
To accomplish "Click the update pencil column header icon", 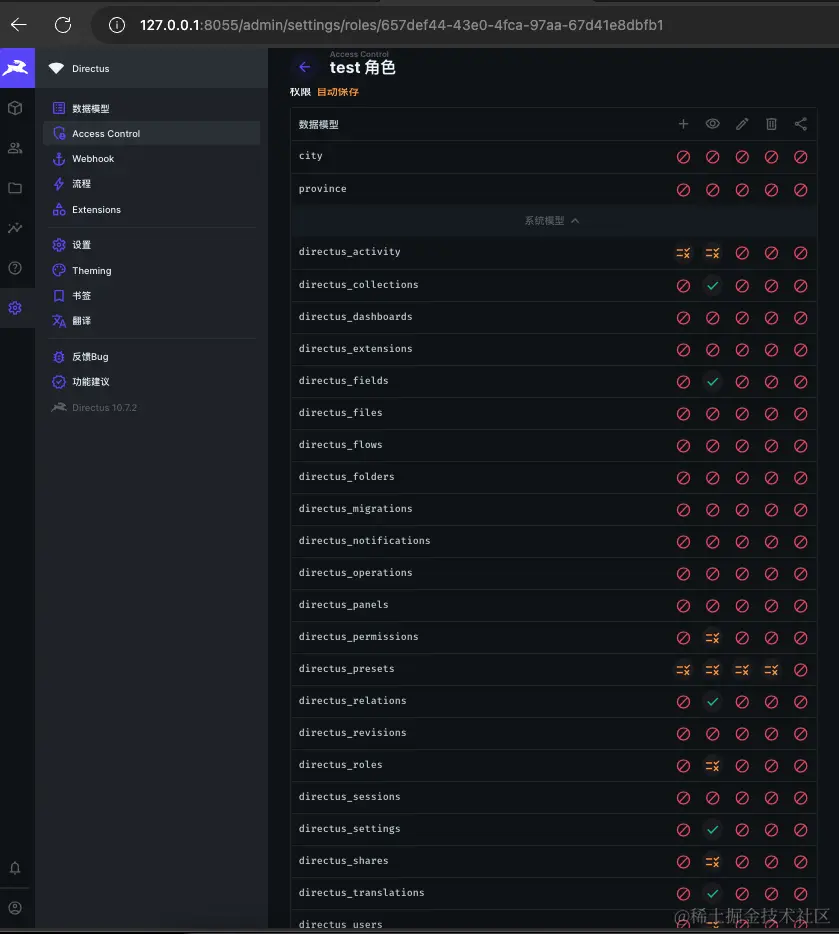I will pyautogui.click(x=741, y=124).
